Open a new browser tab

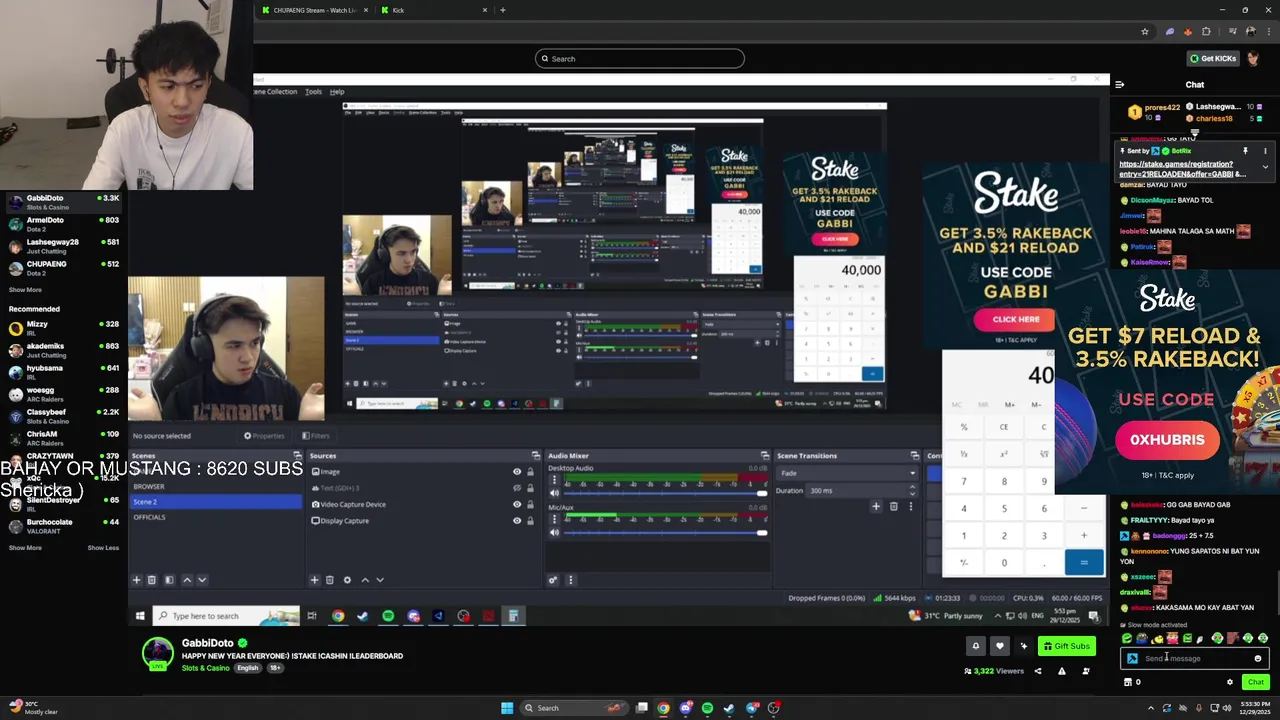pos(502,10)
